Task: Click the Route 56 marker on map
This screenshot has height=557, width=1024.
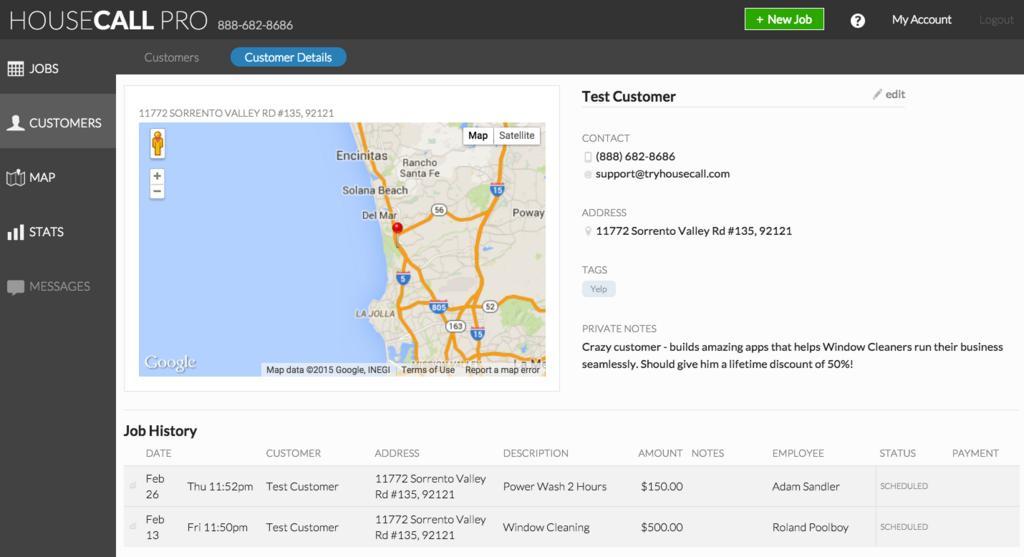Action: [439, 210]
